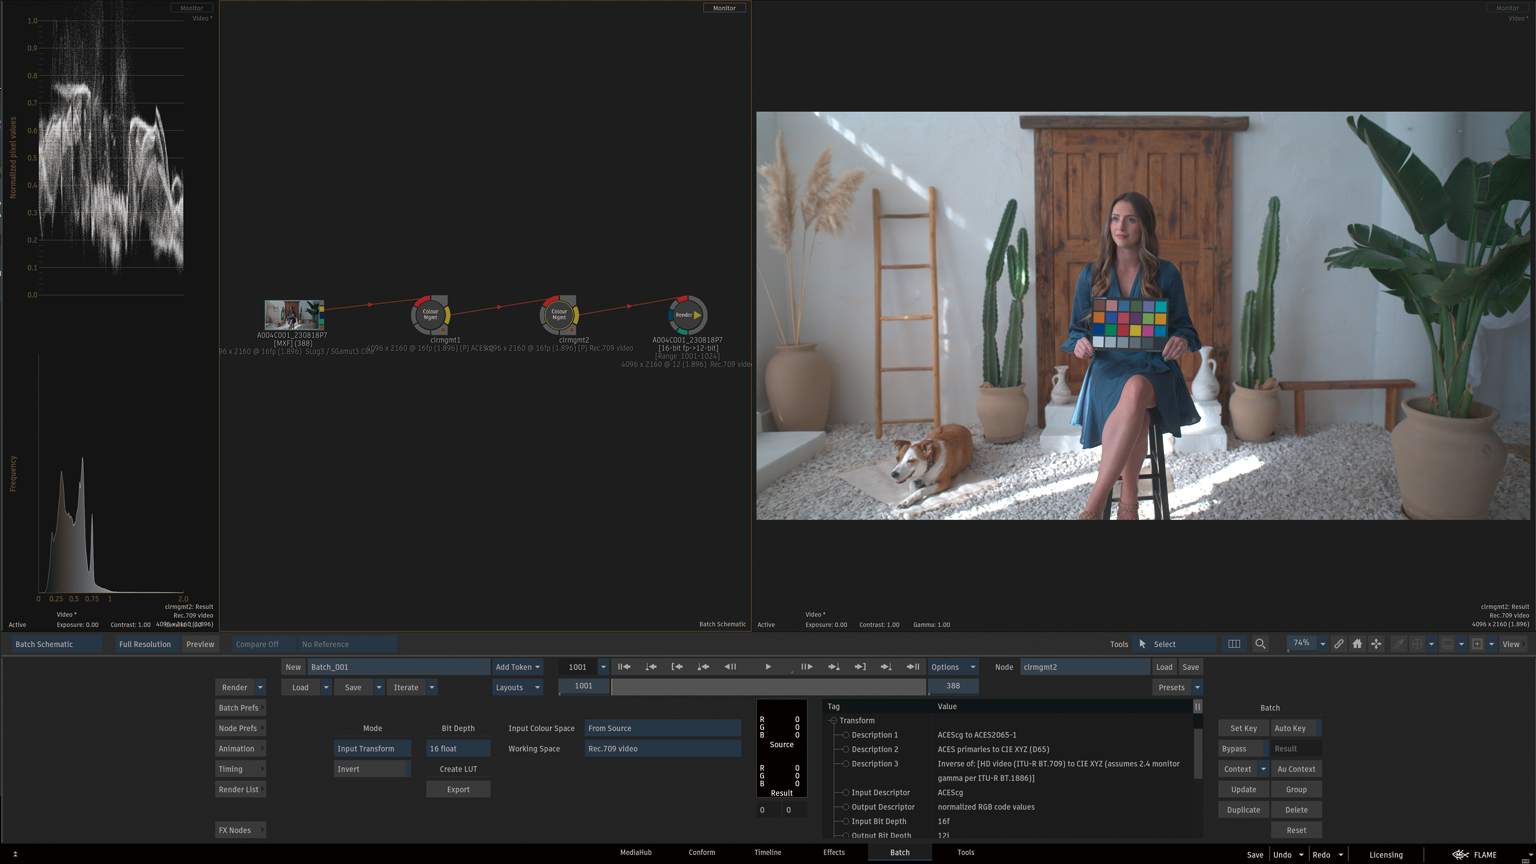1536x864 pixels.
Task: Toggle the Invert option
Action: (372, 769)
